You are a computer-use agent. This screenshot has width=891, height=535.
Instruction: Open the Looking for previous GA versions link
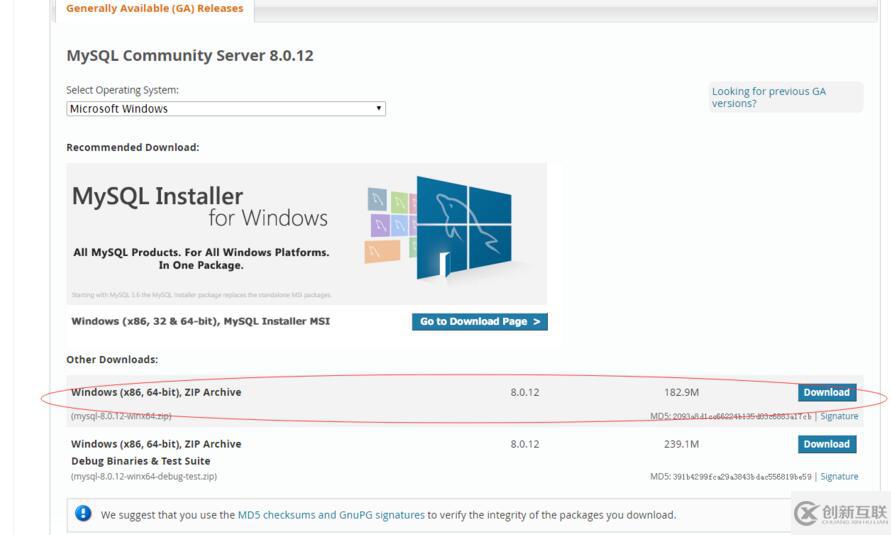768,97
